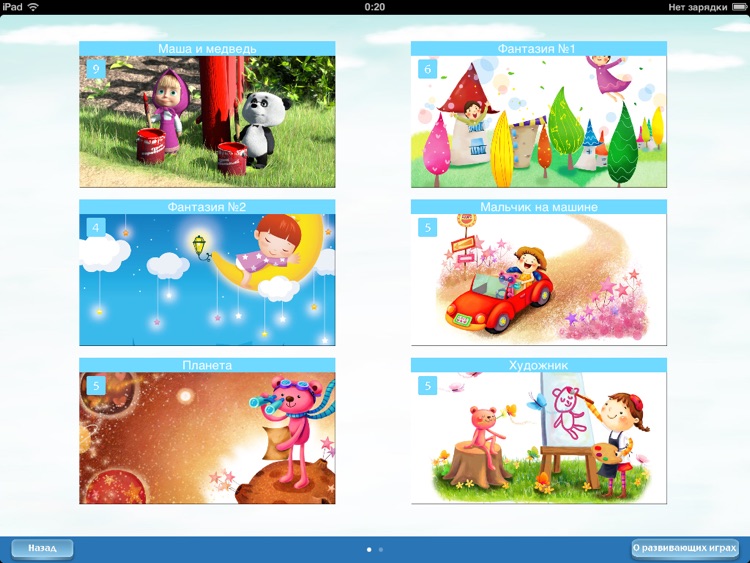Tap the Wi-Fi status icon
The image size is (750, 563).
point(33,7)
